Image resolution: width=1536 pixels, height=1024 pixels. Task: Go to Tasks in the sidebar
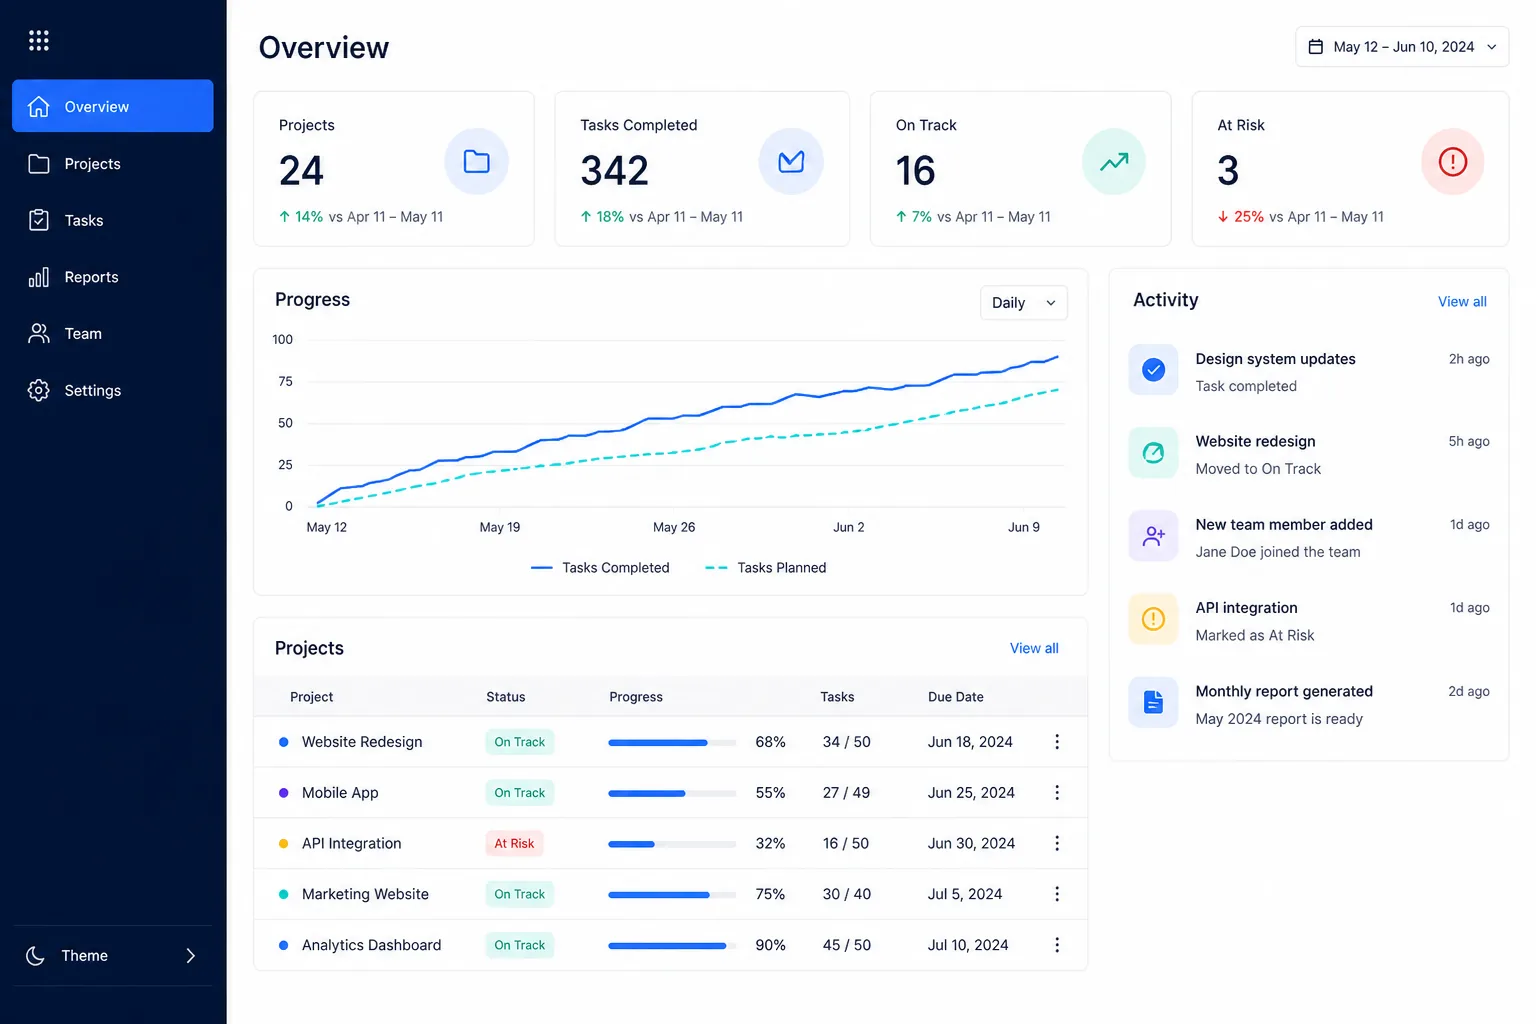click(113, 220)
